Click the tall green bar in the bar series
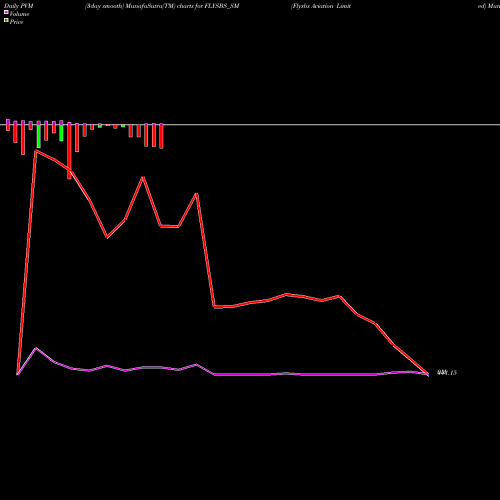This screenshot has width=500, height=500. (x=39, y=136)
